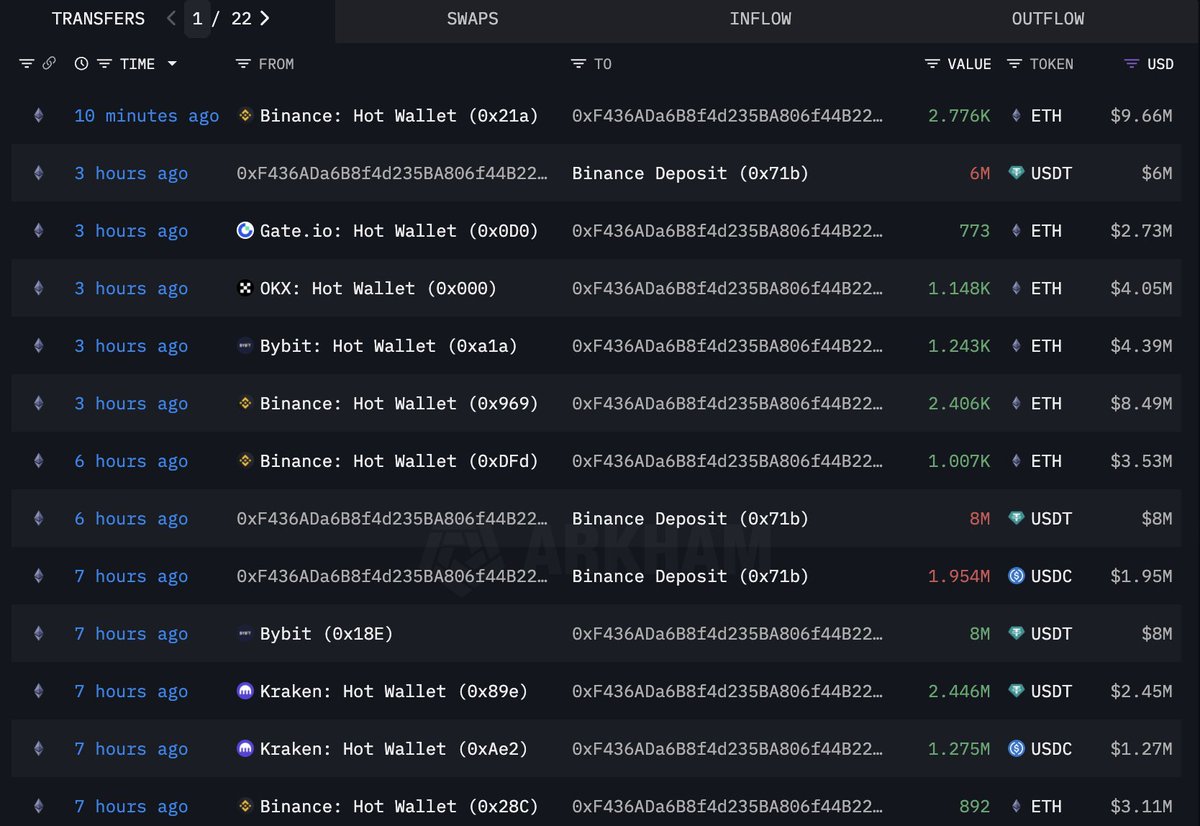Open Binance Deposit (0x71b) in 1.954M row
Screen dimensions: 1200x826
pyautogui.click(x=690, y=577)
